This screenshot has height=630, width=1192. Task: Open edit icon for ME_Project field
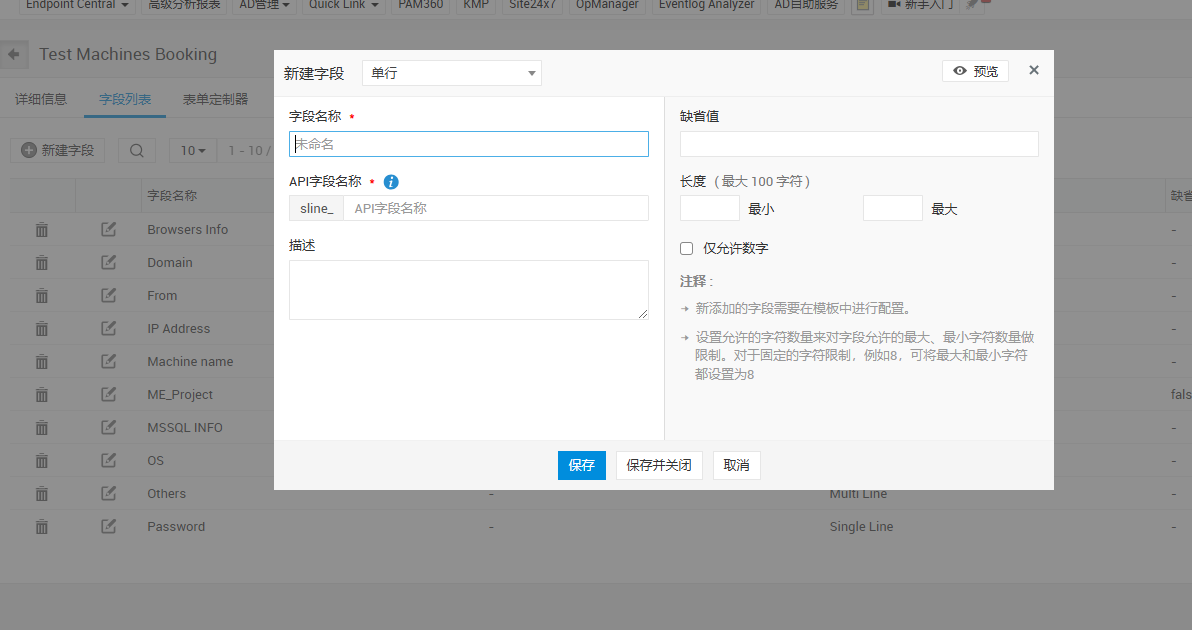[x=108, y=395]
